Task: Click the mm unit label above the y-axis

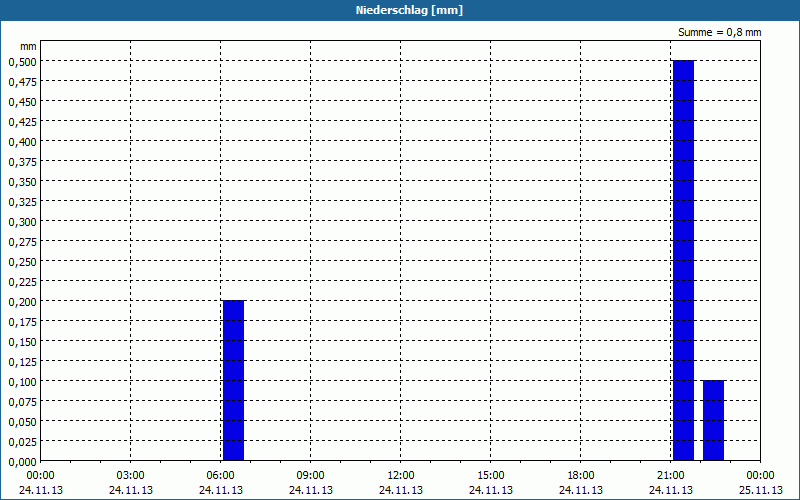Action: (29, 46)
